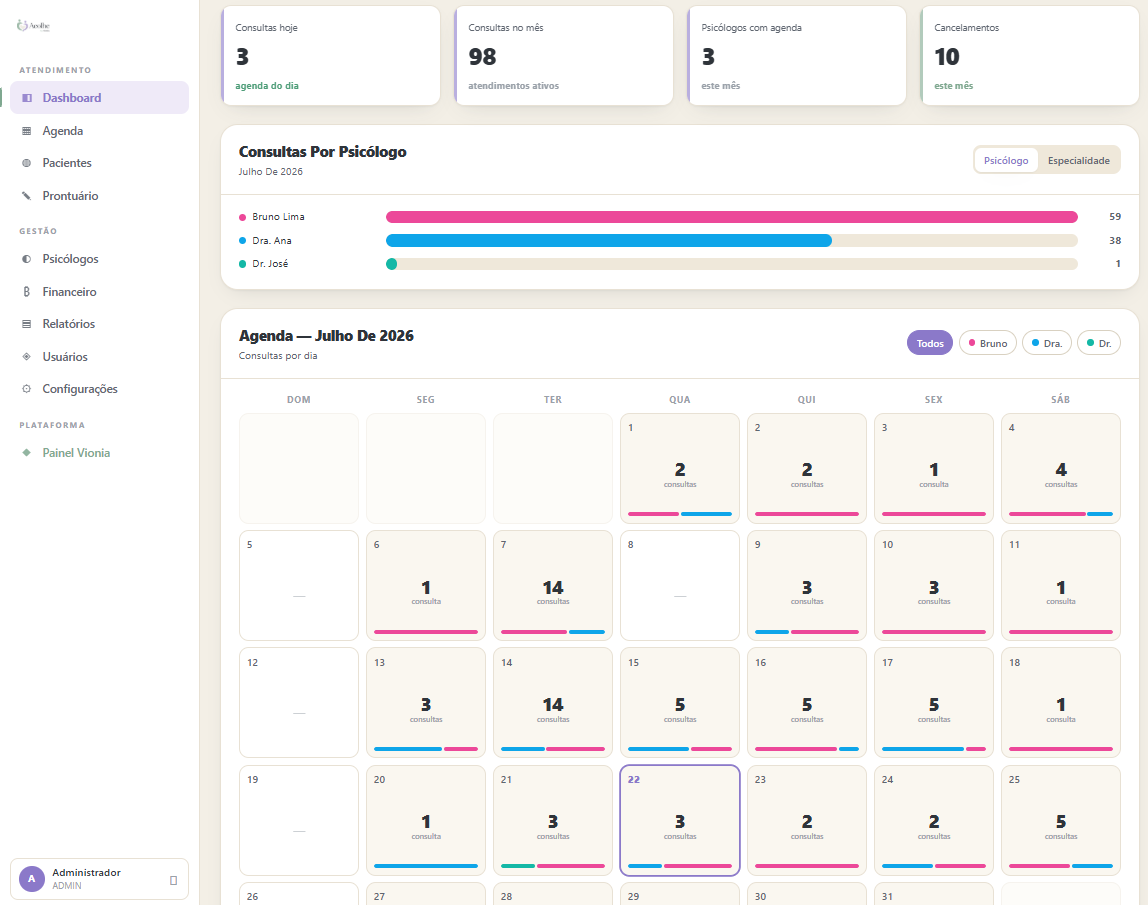This screenshot has width=1148, height=905.
Task: Click the Financeiro currency icon
Action: coord(27,291)
